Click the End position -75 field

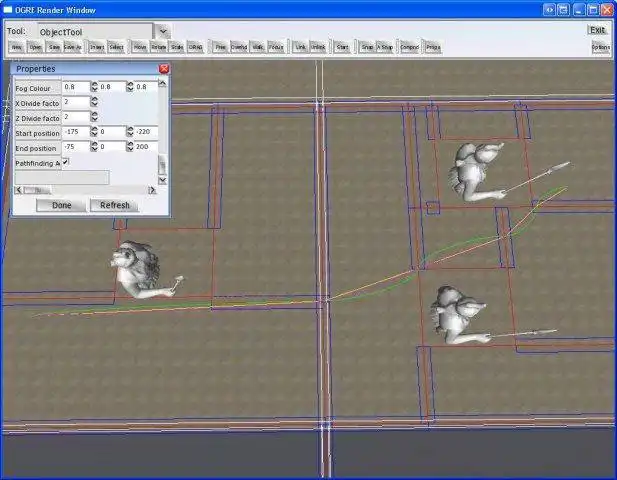click(x=76, y=147)
